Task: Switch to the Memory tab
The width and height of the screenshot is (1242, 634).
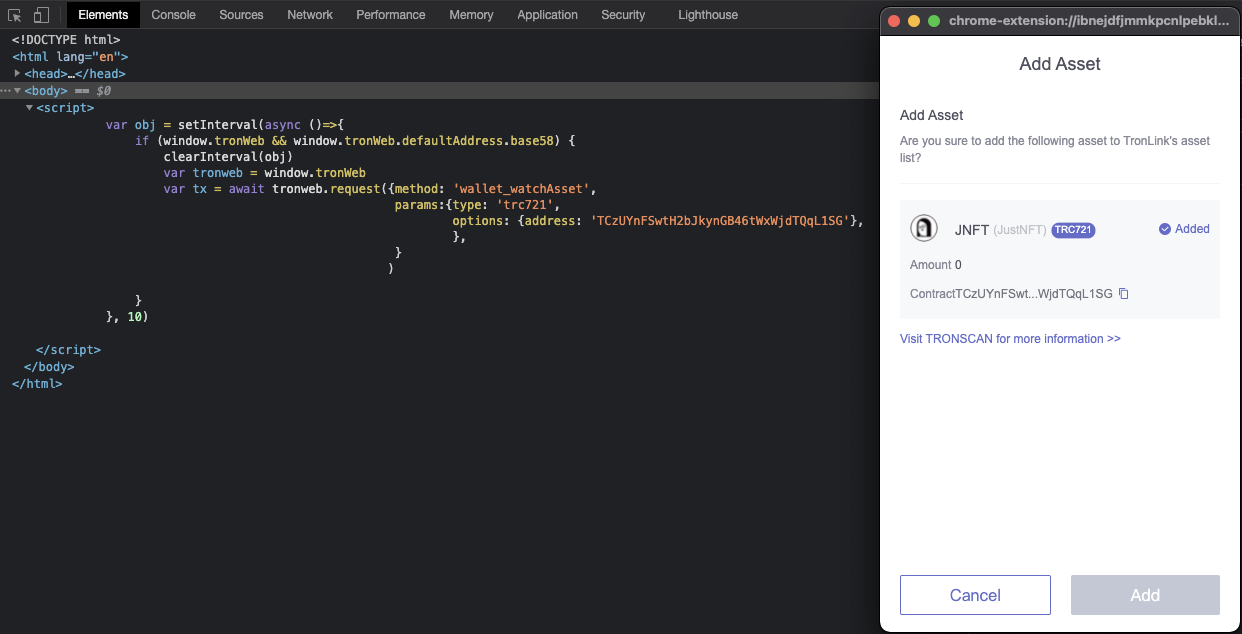Action: pyautogui.click(x=471, y=15)
